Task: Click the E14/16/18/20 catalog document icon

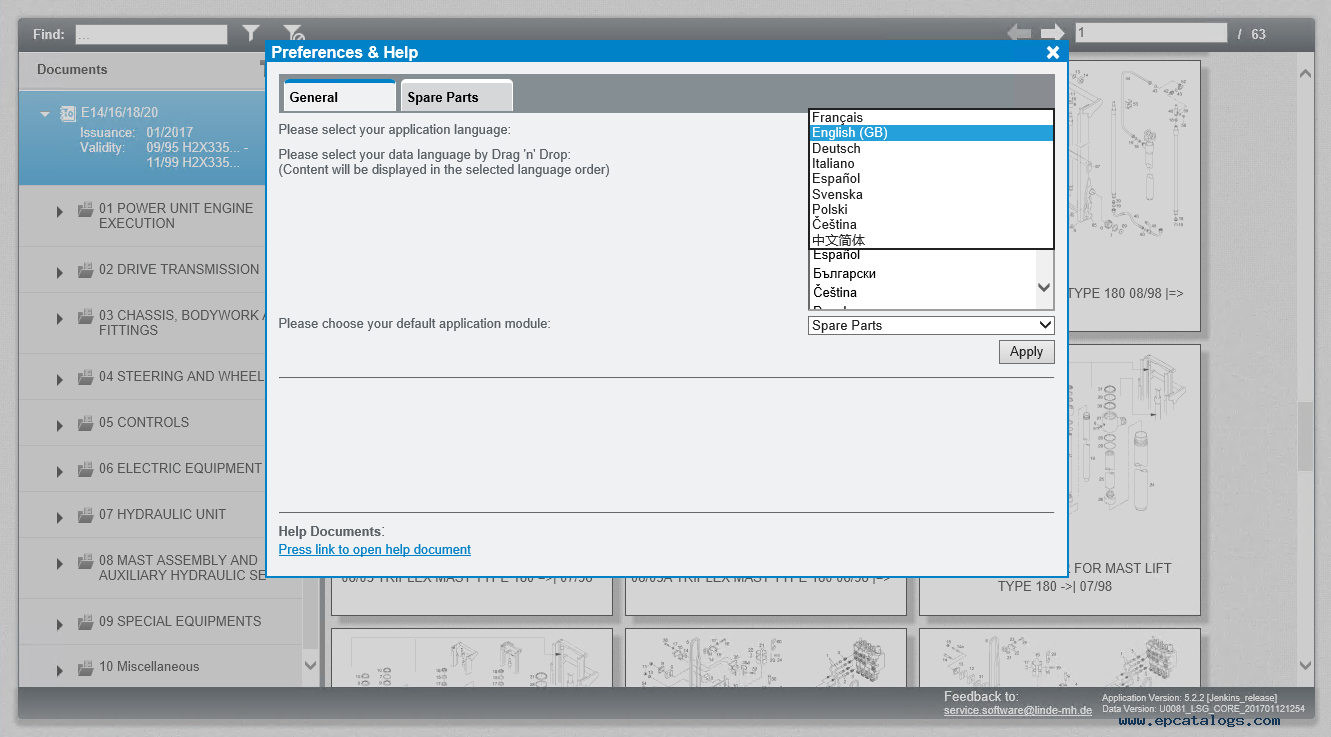Action: pos(68,113)
